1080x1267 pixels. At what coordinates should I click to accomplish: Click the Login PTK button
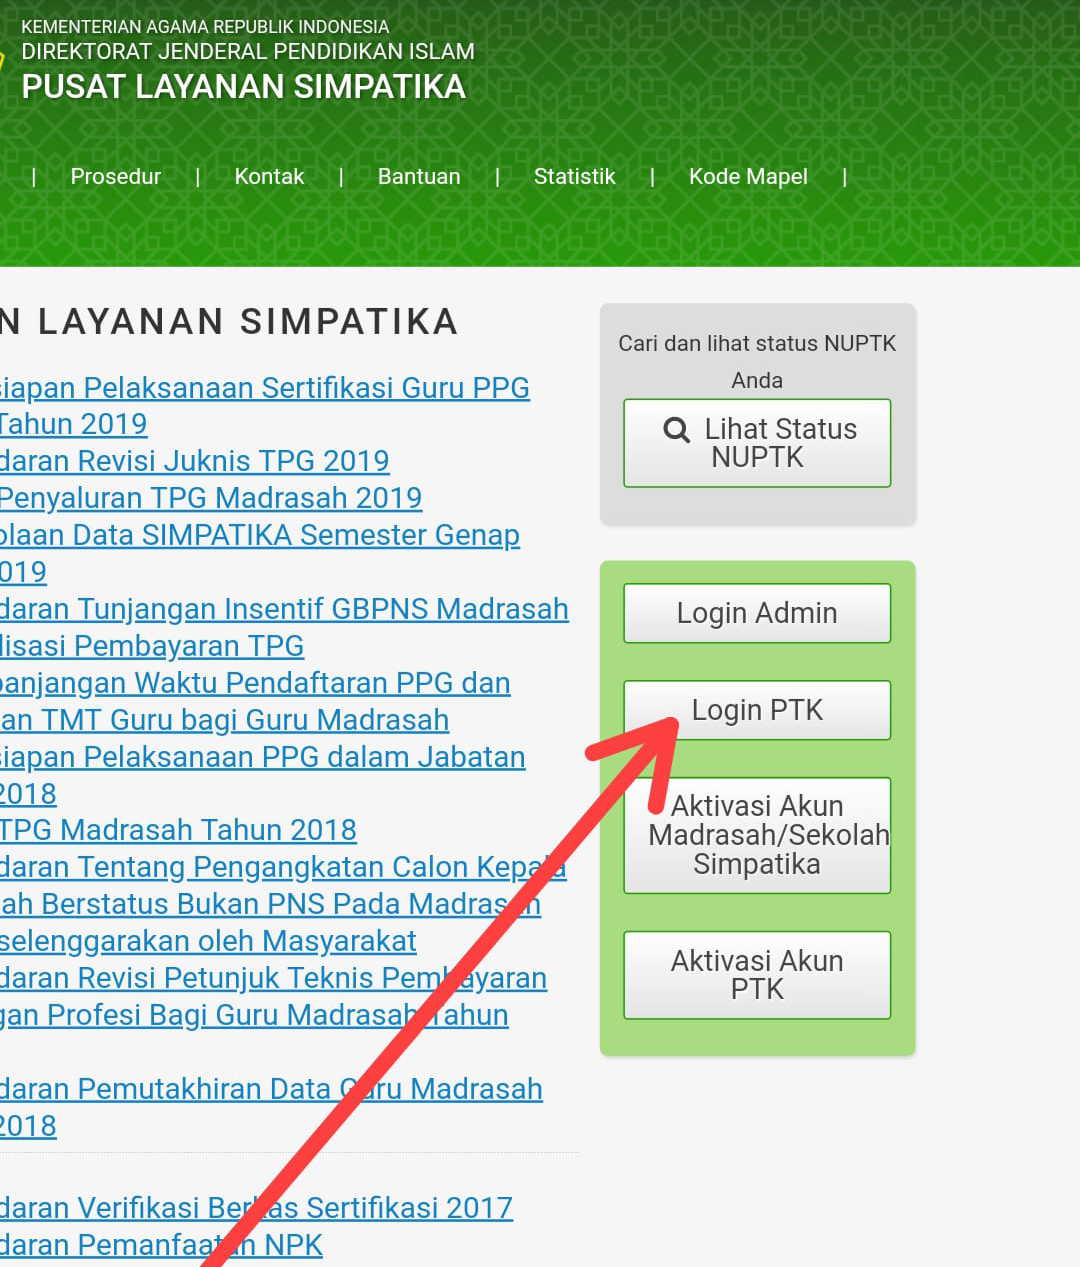coord(757,710)
